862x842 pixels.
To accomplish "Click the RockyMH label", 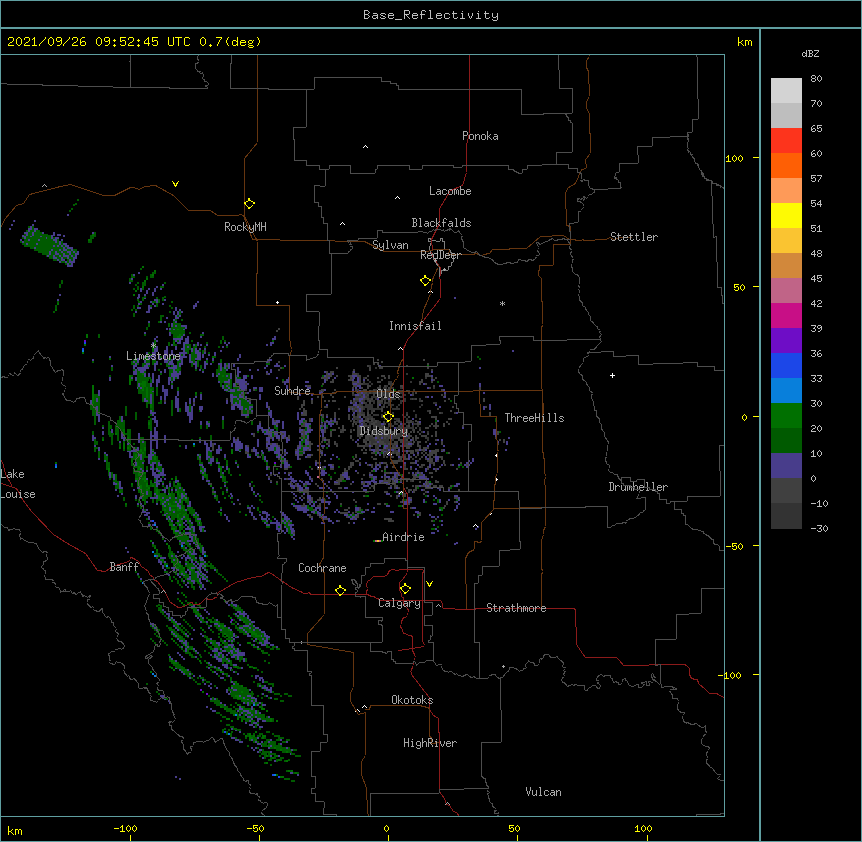I will pyautogui.click(x=245, y=227).
